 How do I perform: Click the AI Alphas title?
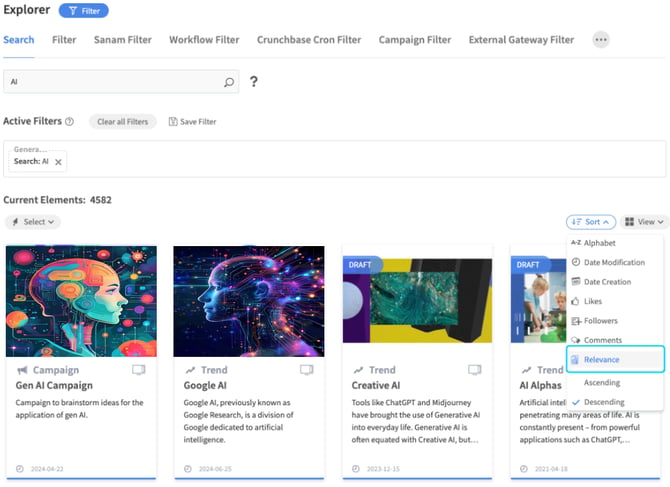[x=541, y=385]
